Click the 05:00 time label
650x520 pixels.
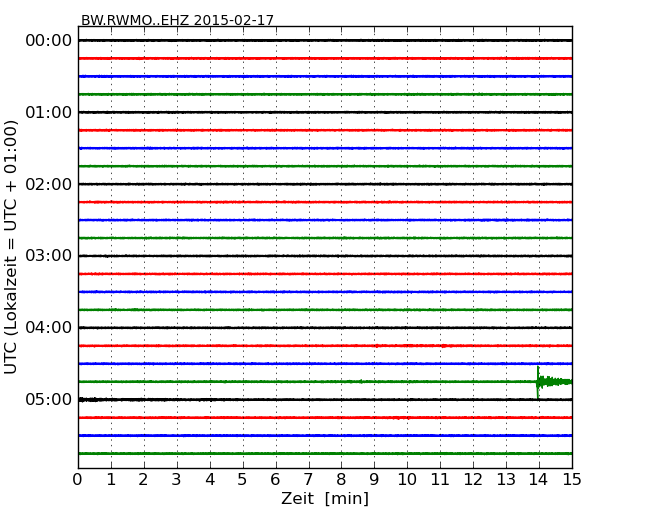tap(49, 399)
